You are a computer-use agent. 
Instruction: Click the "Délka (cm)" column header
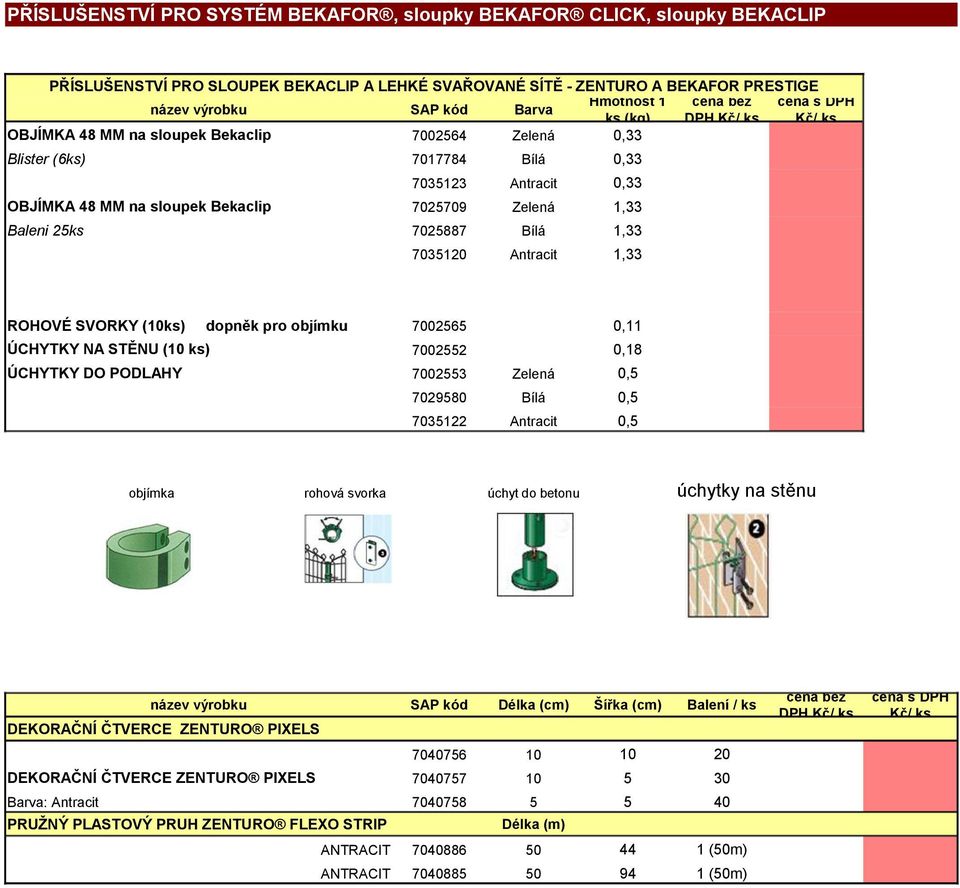click(533, 705)
